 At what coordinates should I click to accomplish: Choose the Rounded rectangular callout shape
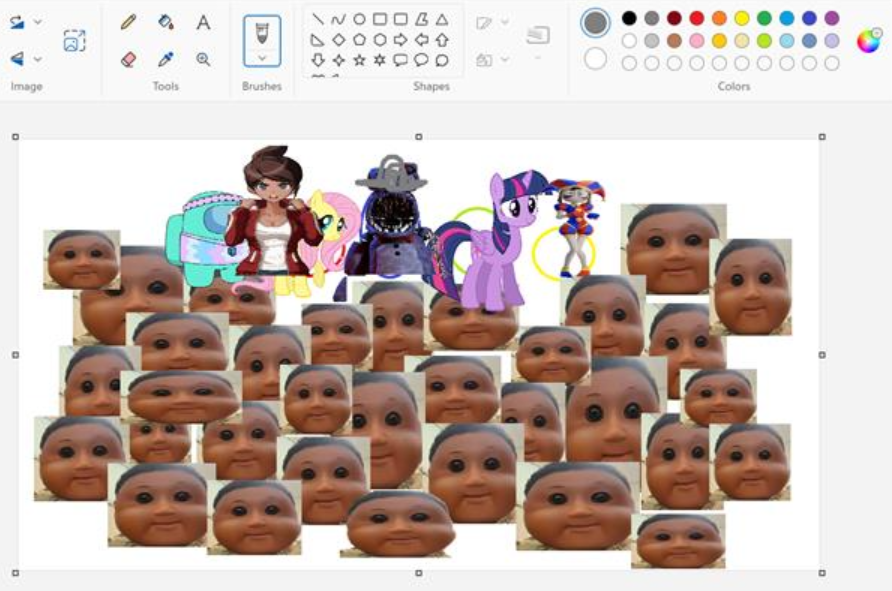[x=400, y=60]
